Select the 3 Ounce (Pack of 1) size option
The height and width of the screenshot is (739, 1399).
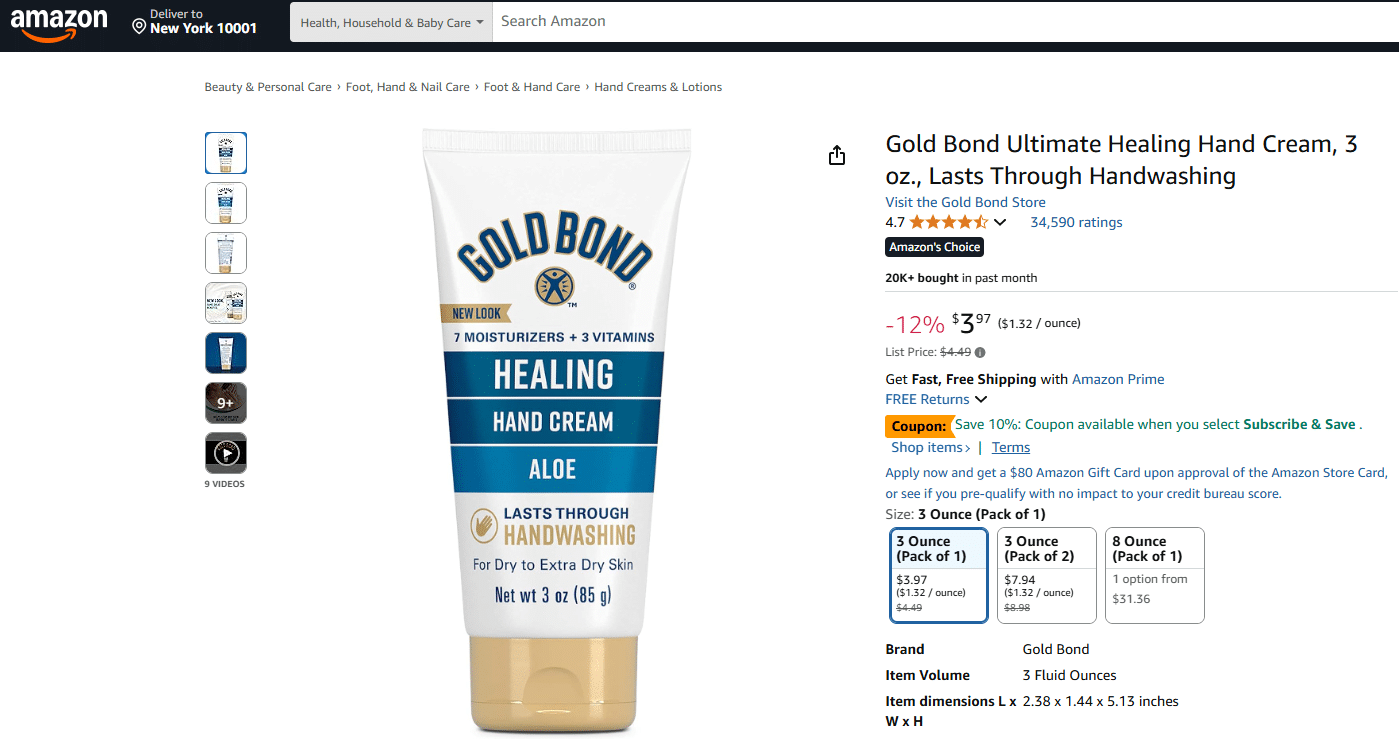point(939,575)
